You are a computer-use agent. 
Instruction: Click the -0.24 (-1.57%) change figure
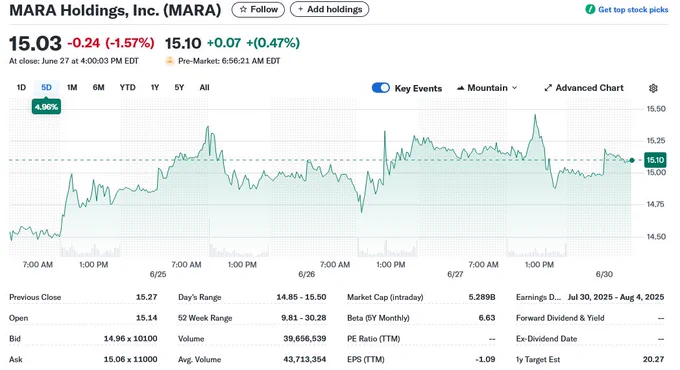tap(111, 43)
